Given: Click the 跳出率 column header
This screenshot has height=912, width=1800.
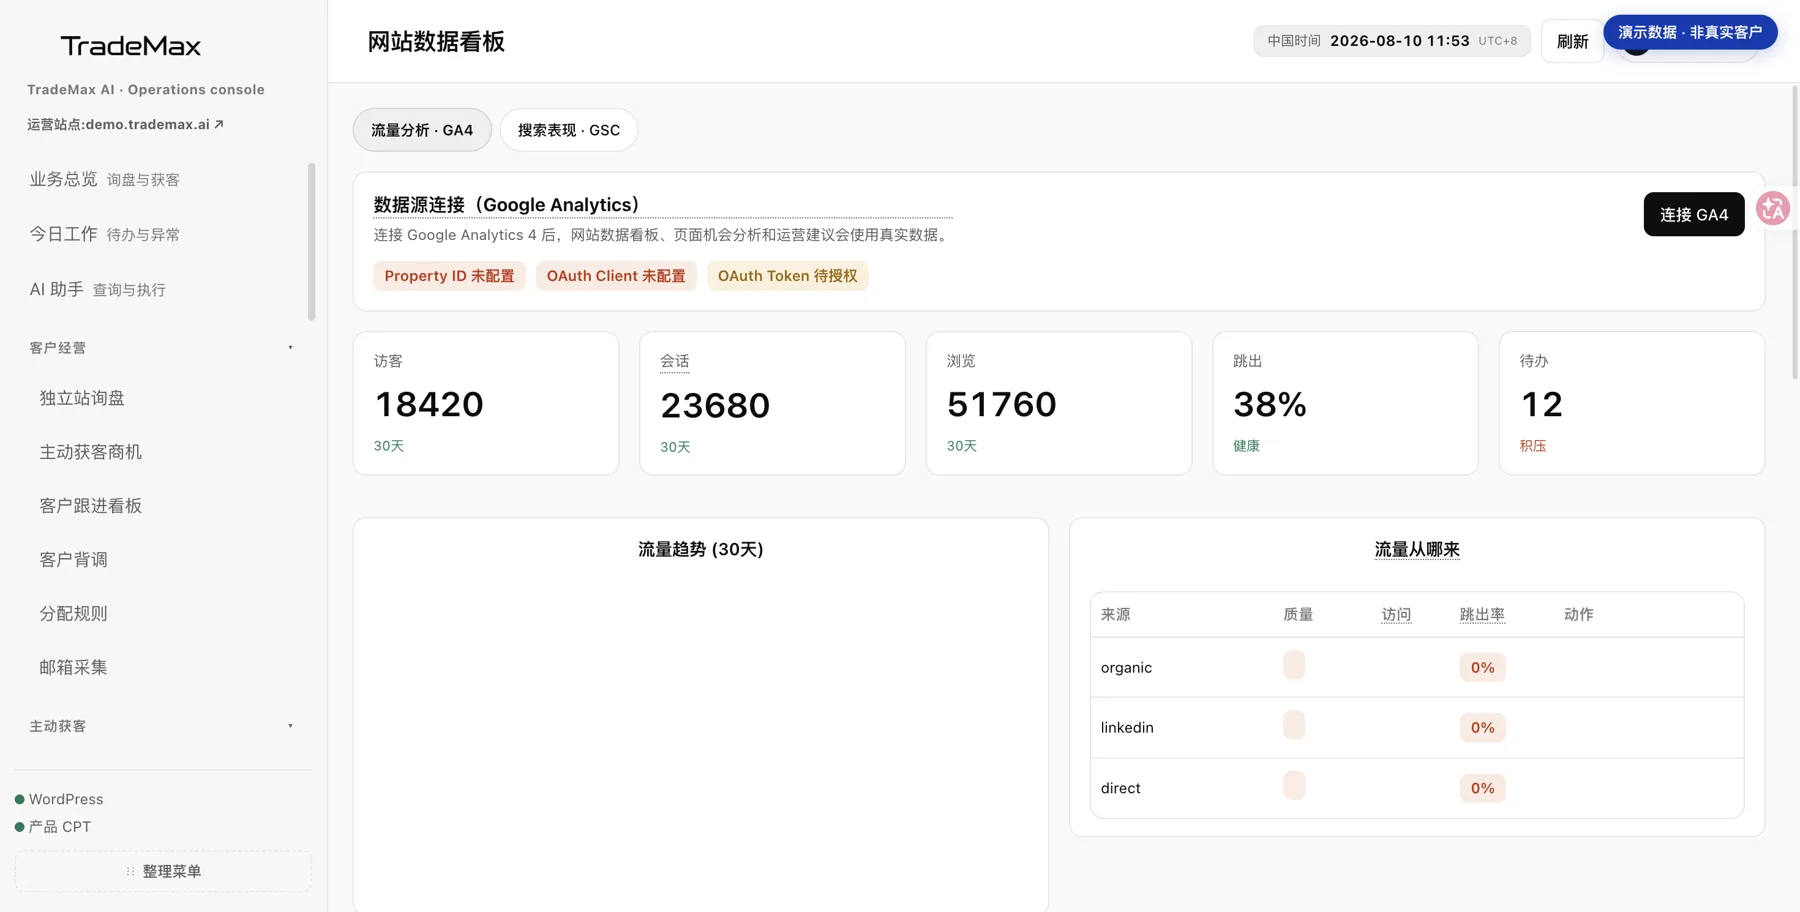Looking at the screenshot, I should pyautogui.click(x=1482, y=615).
